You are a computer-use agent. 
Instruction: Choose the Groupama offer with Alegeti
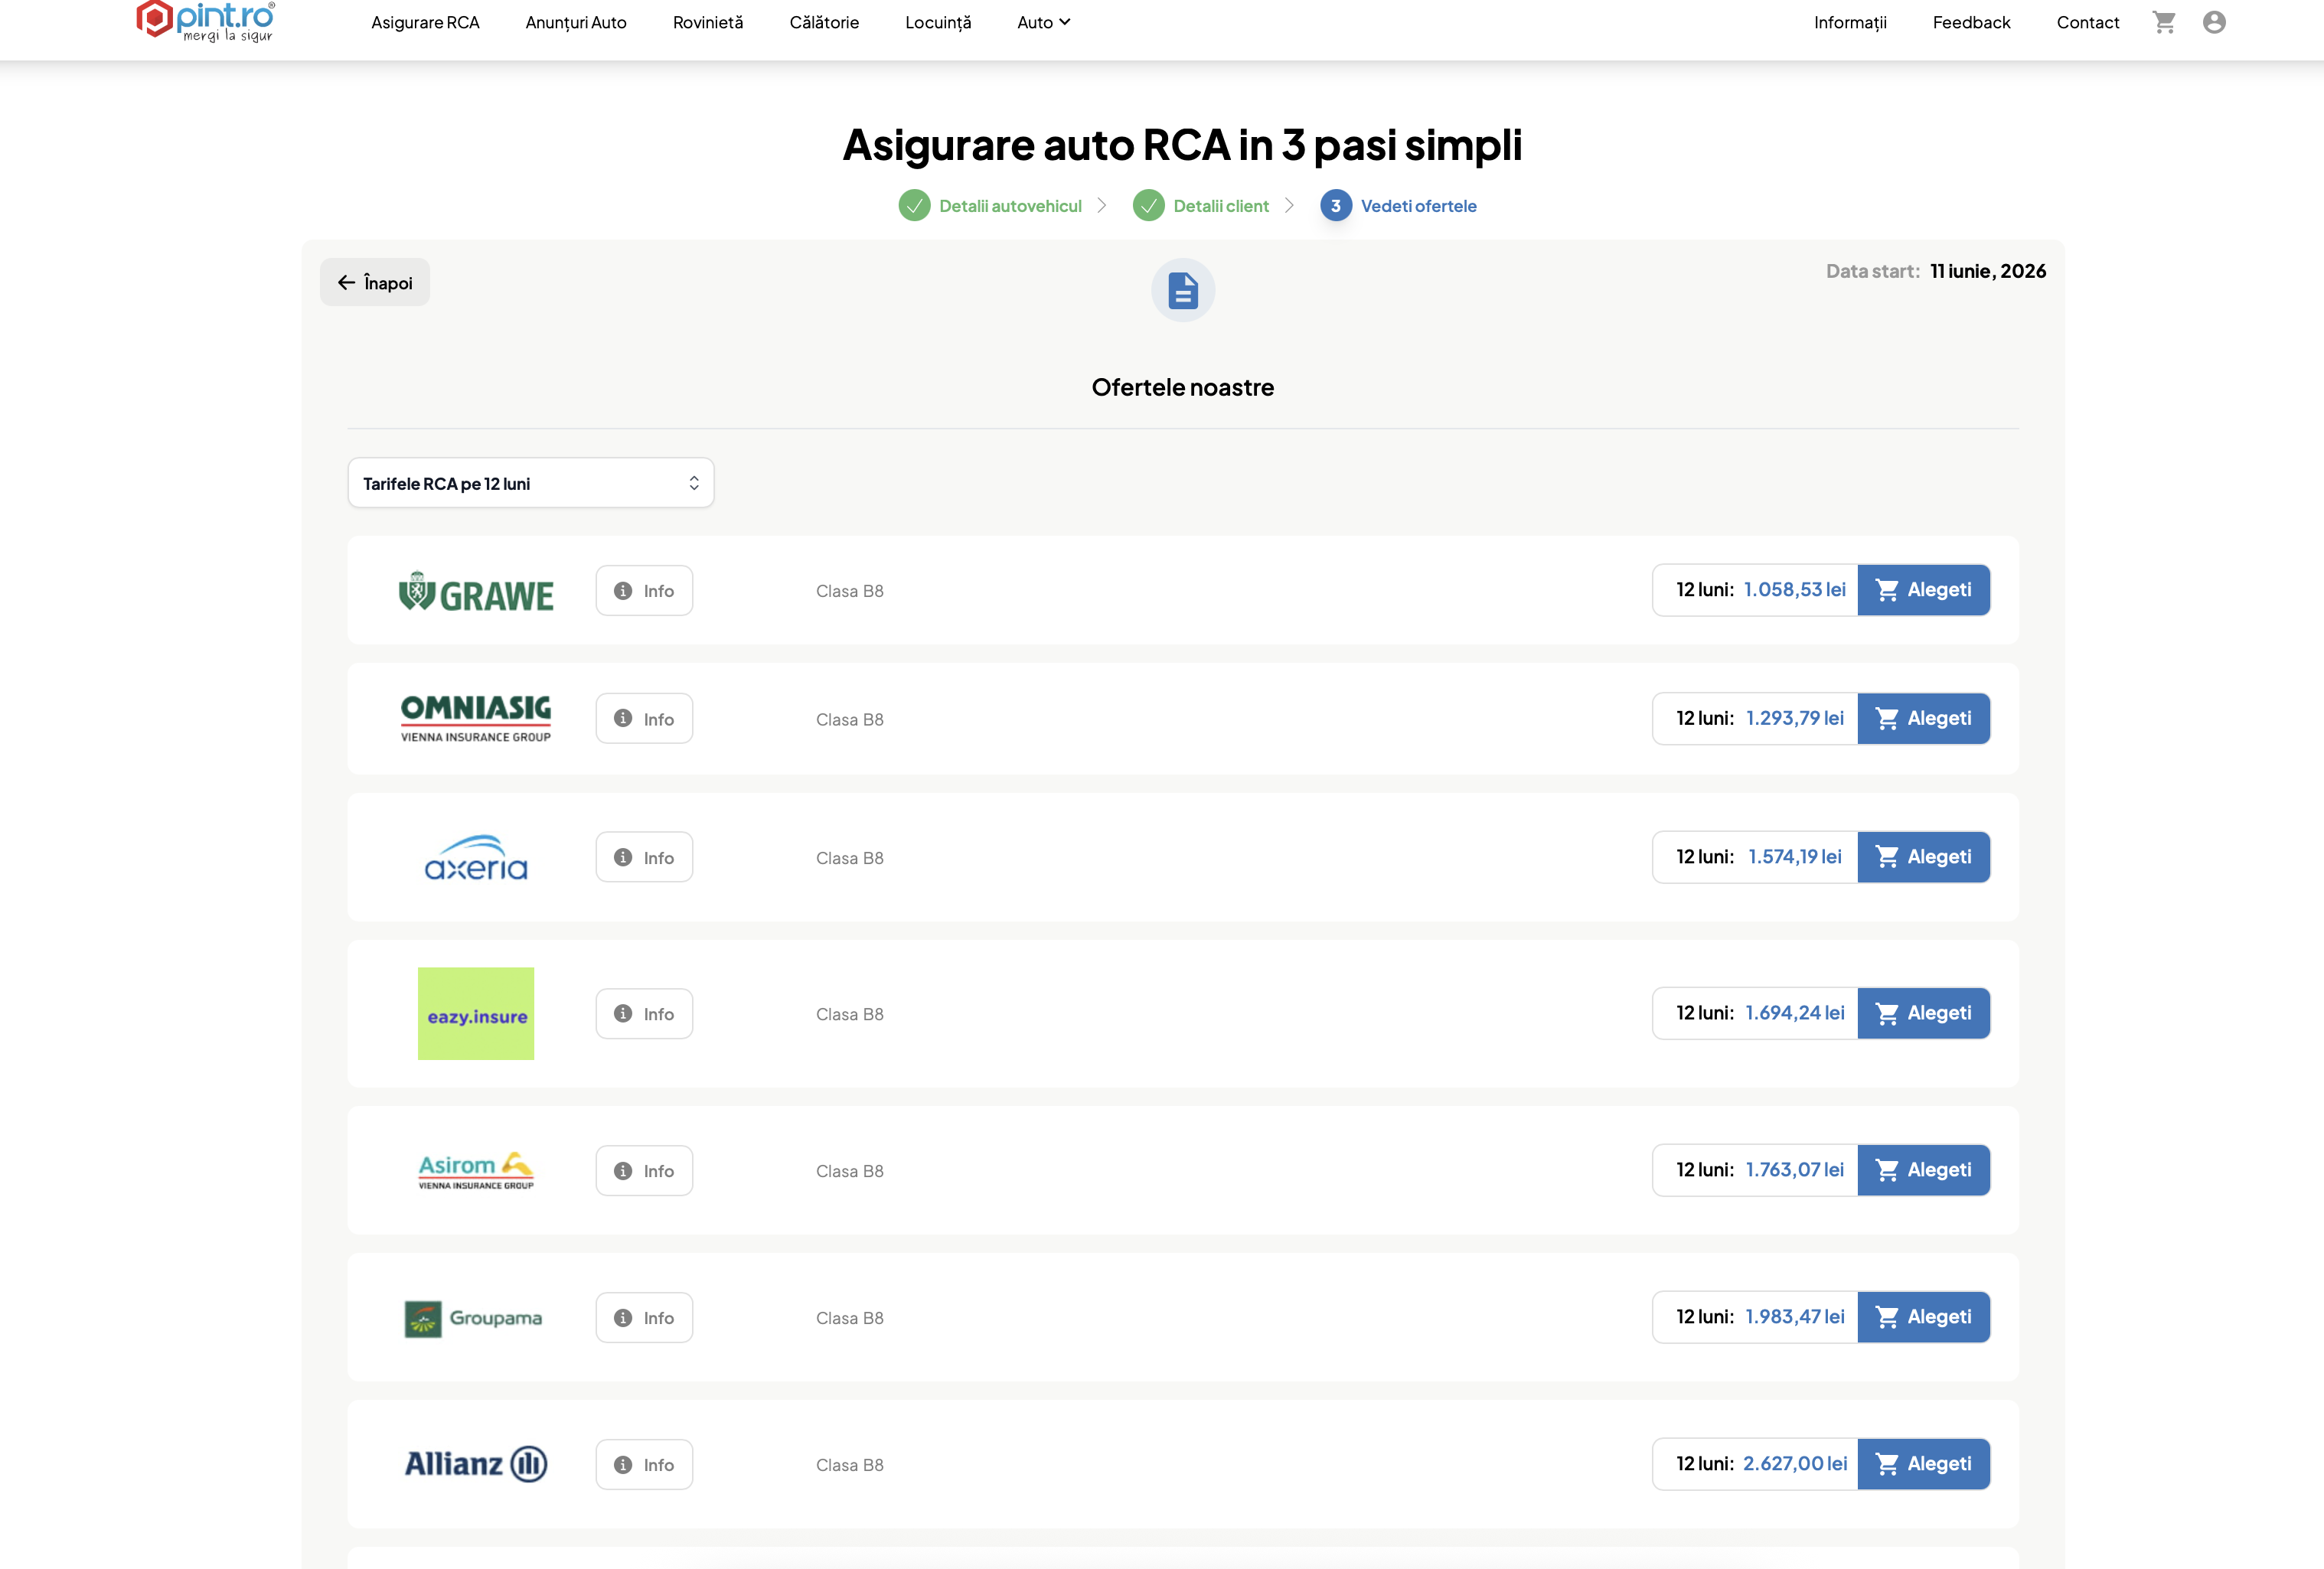click(1923, 1317)
